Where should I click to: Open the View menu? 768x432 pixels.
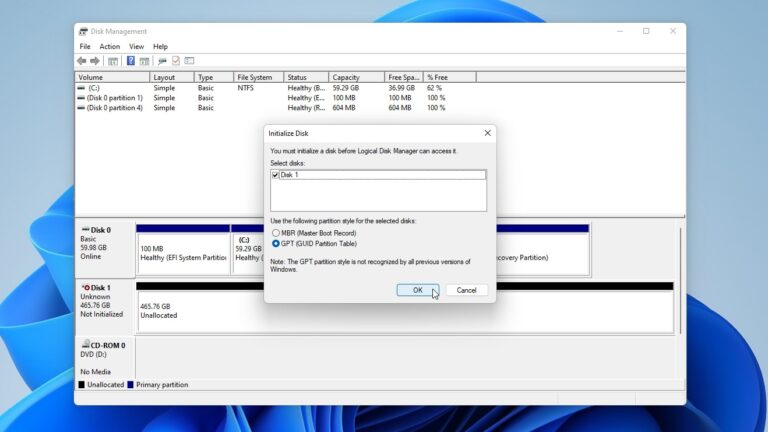click(136, 46)
